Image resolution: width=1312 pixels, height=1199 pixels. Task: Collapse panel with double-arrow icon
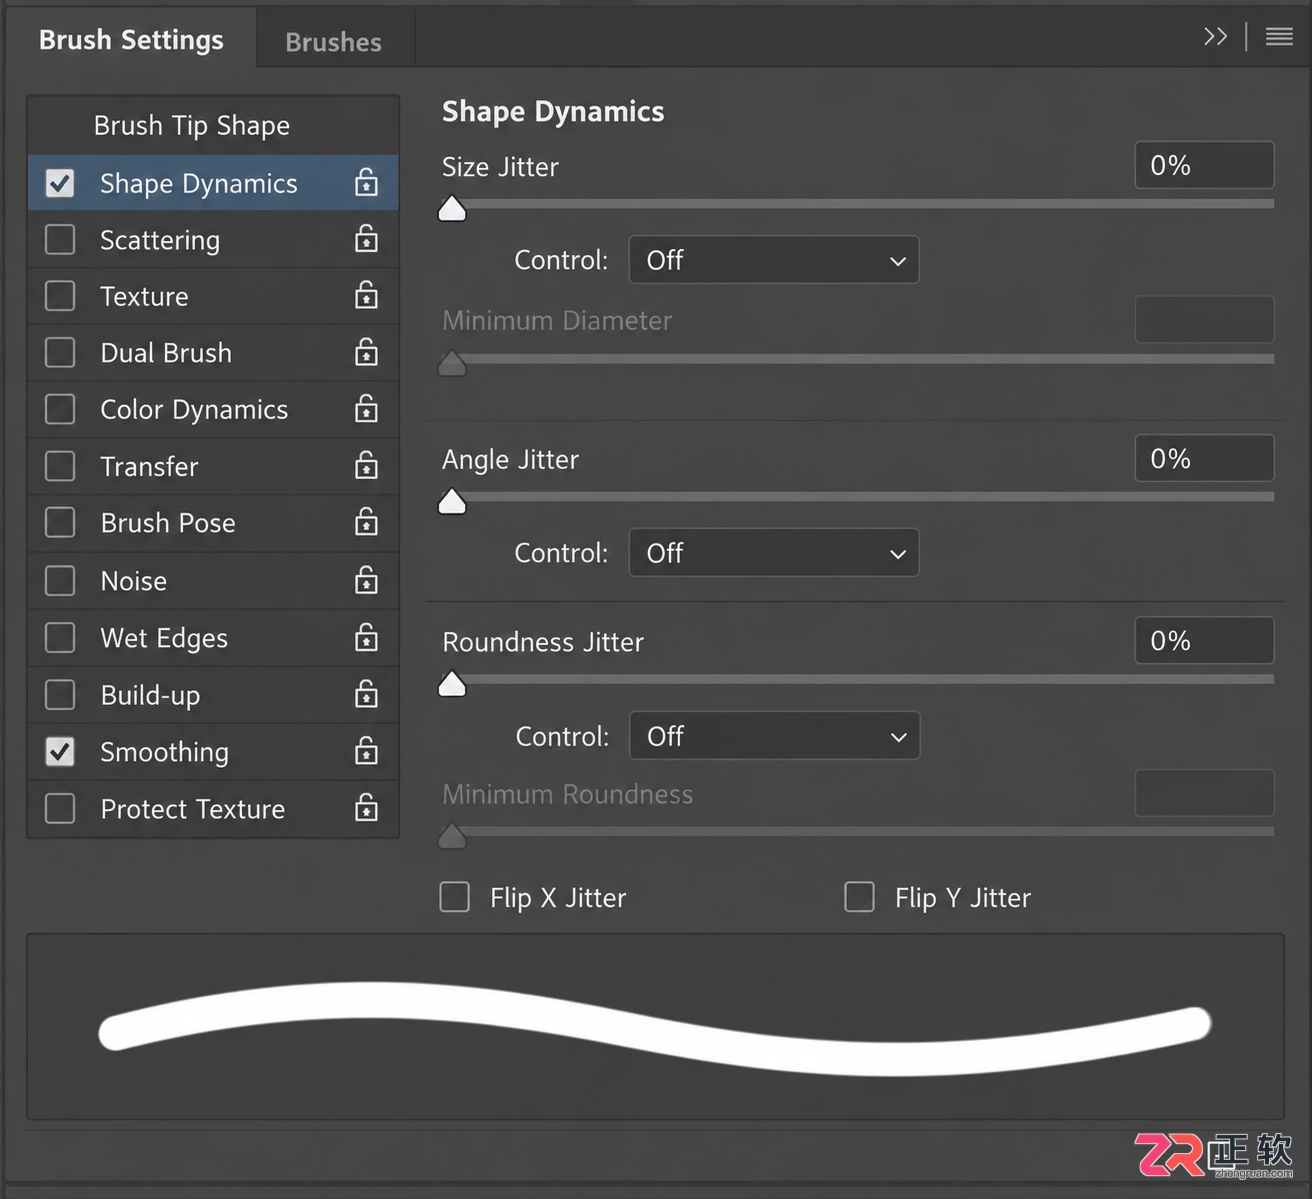[x=1215, y=37]
